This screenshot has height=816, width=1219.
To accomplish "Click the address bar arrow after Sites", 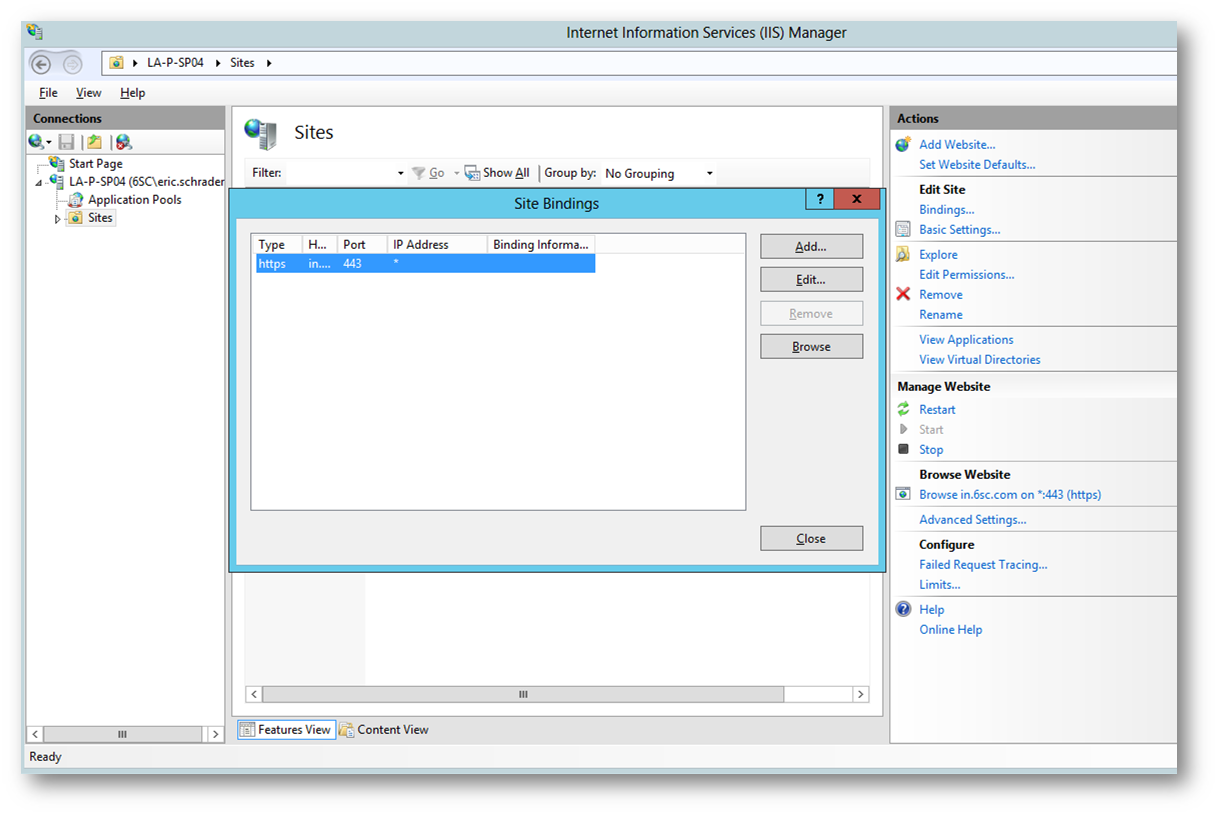I will tap(269, 63).
